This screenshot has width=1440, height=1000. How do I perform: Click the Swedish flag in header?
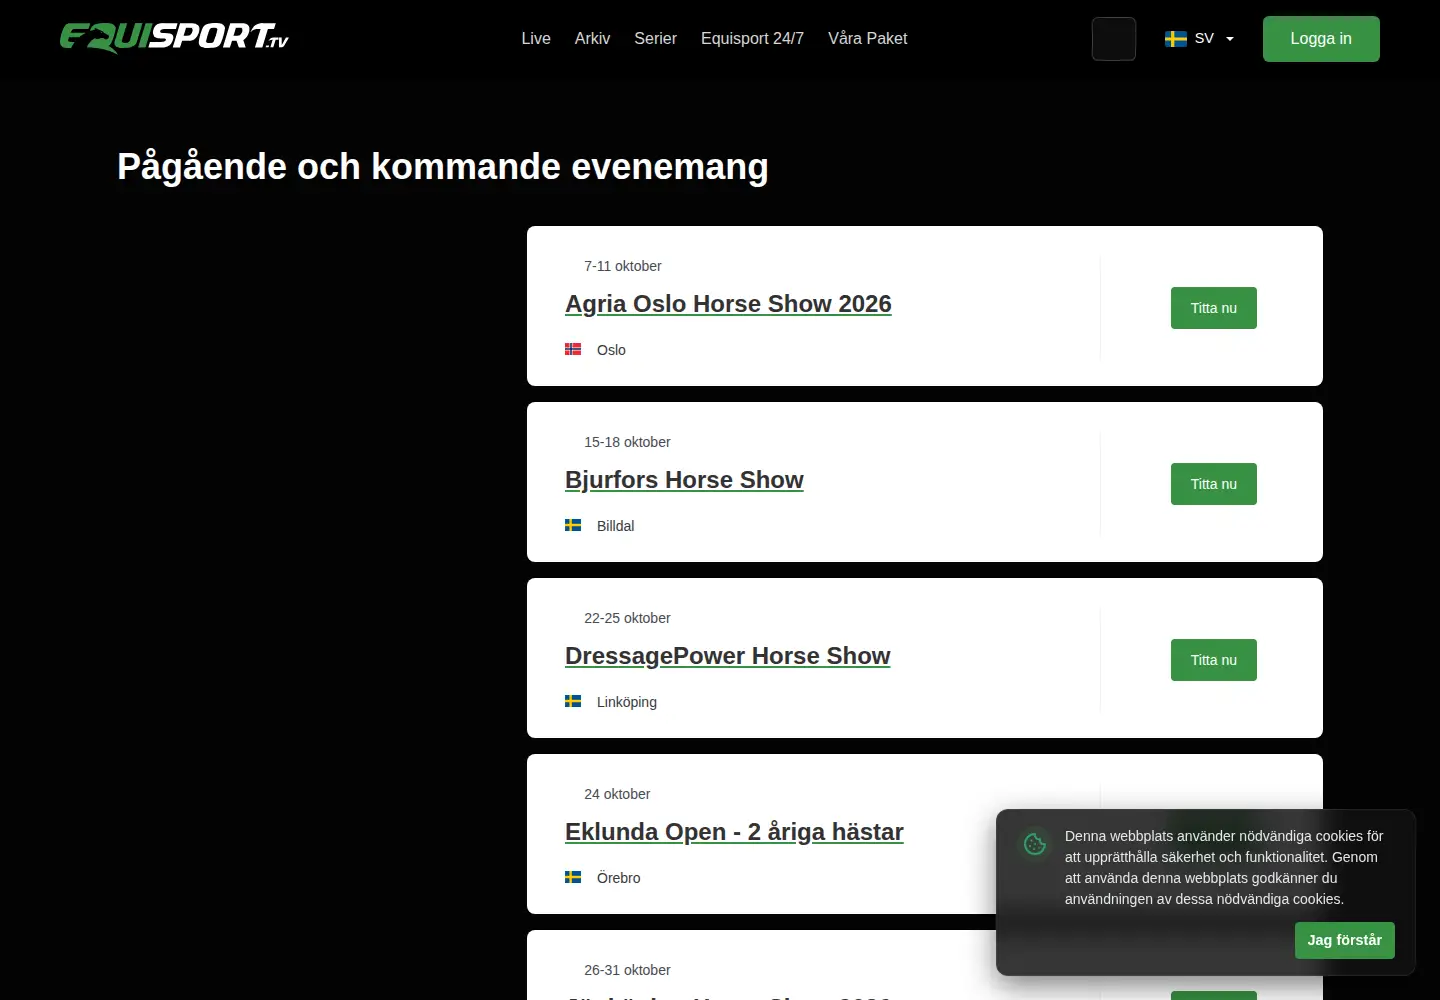coord(1176,39)
